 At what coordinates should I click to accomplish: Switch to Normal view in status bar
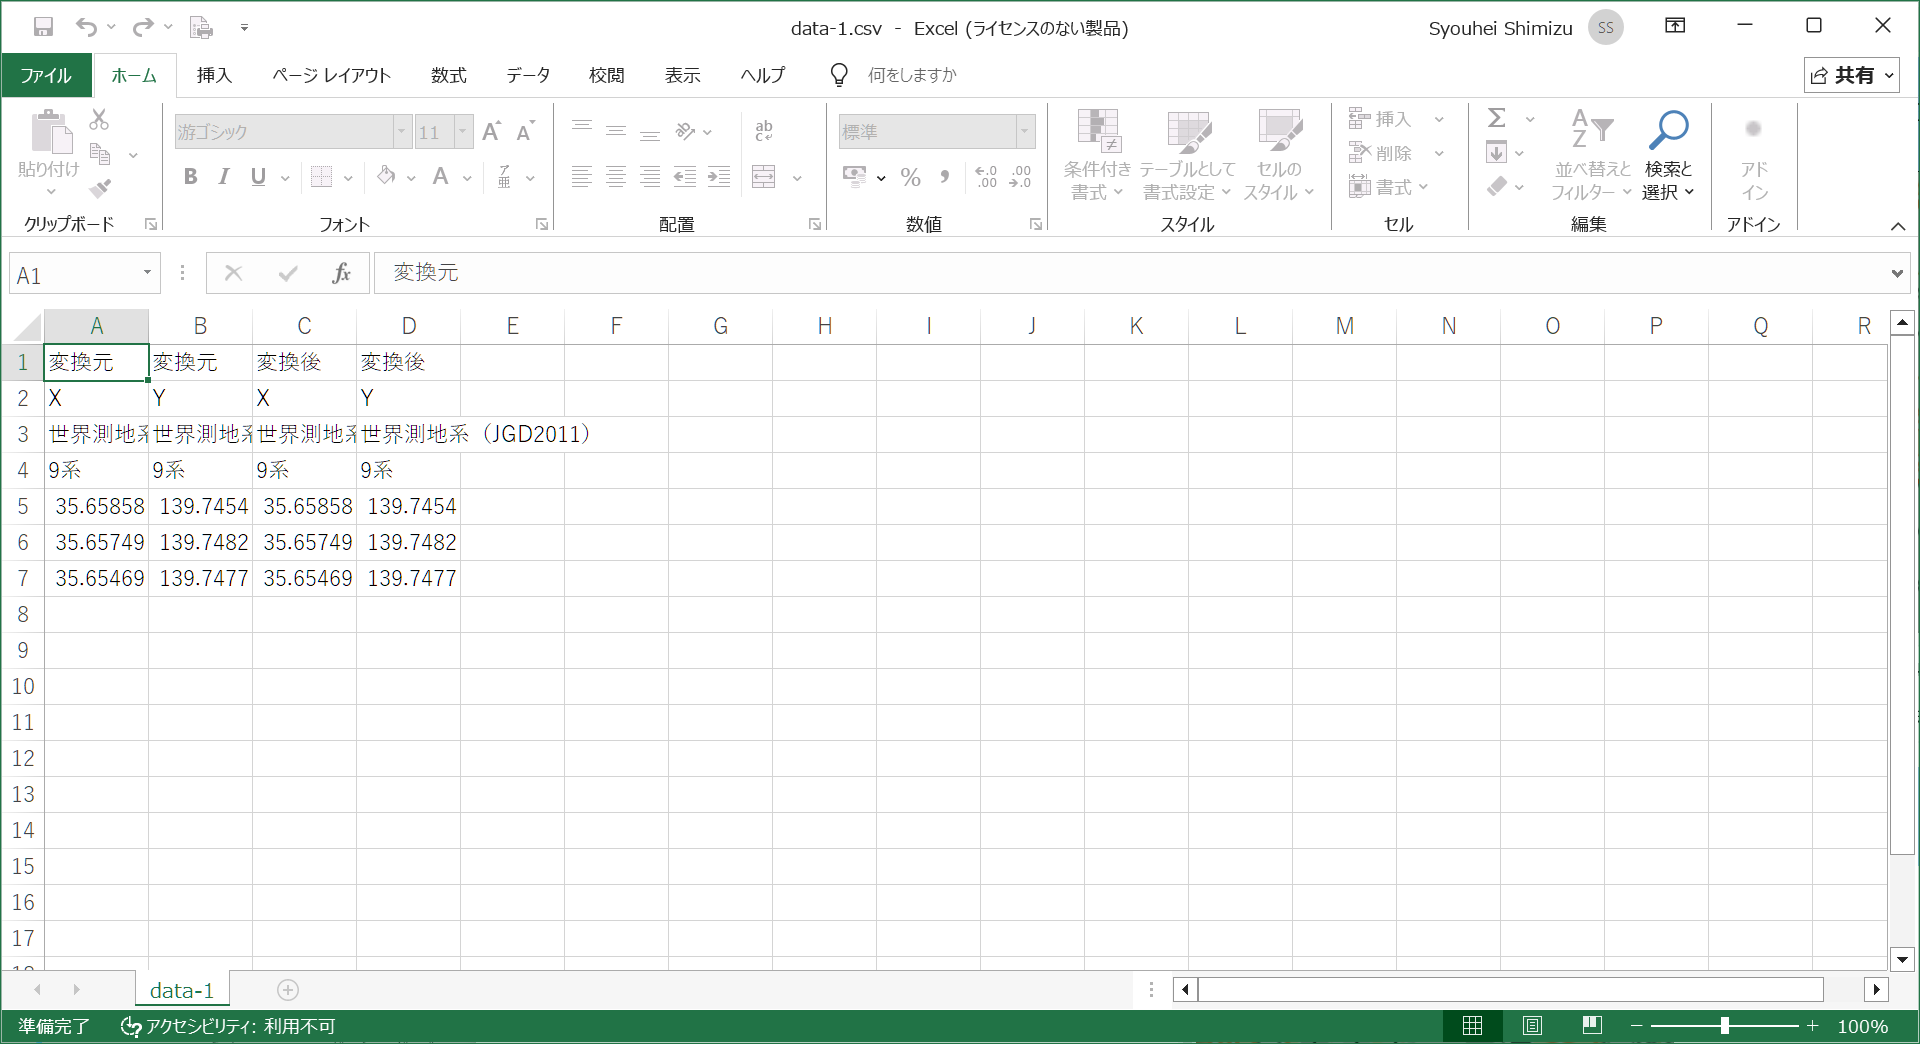pyautogui.click(x=1472, y=1026)
